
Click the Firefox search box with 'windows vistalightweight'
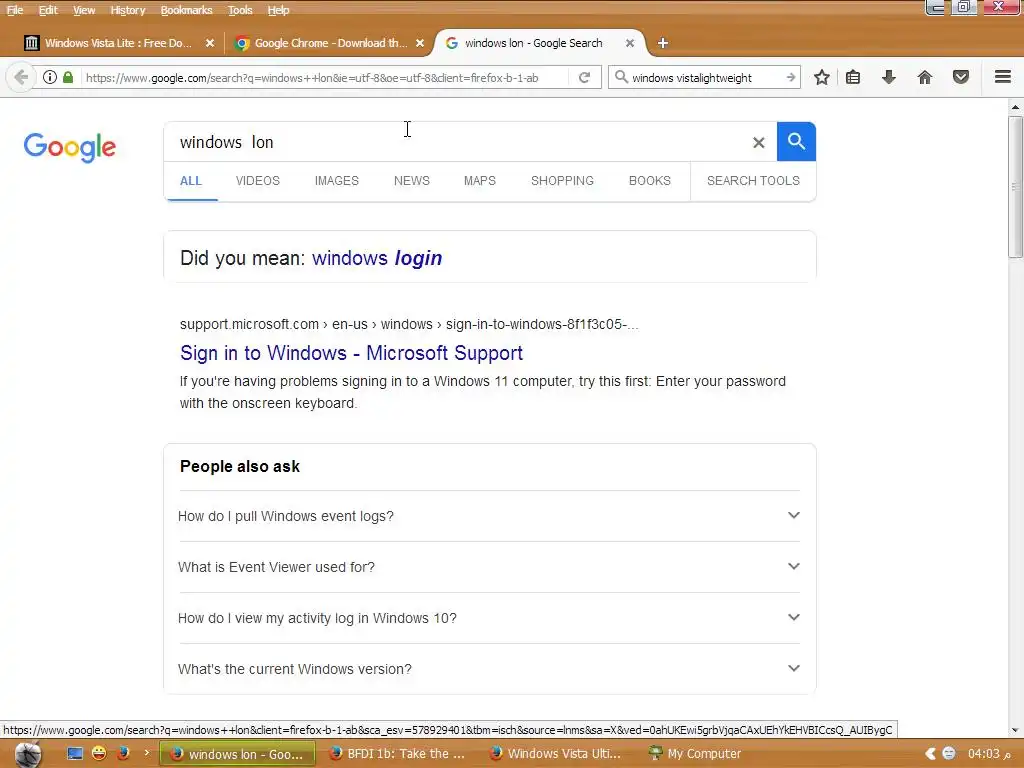pos(702,78)
